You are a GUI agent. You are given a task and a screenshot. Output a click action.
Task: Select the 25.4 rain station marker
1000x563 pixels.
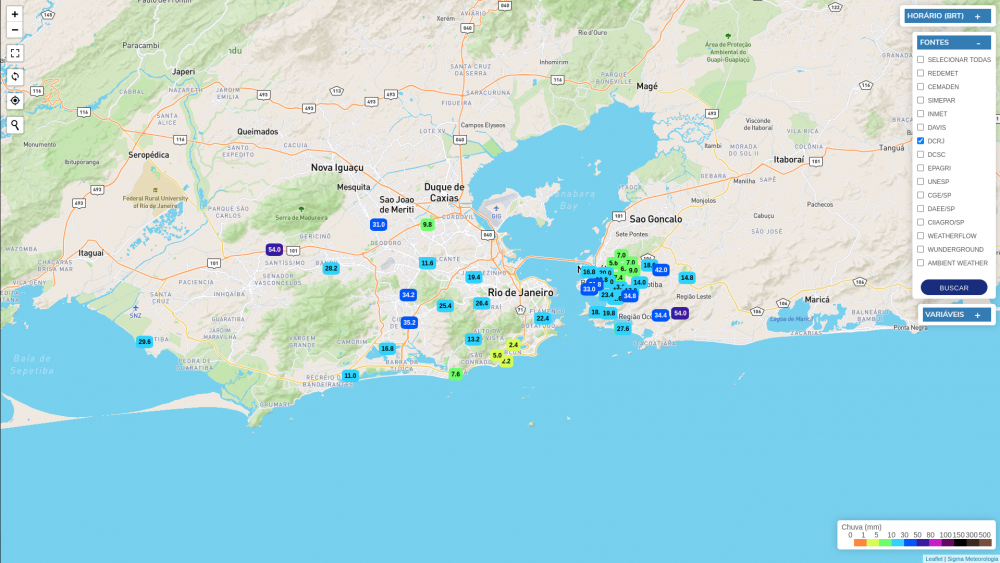coord(445,305)
